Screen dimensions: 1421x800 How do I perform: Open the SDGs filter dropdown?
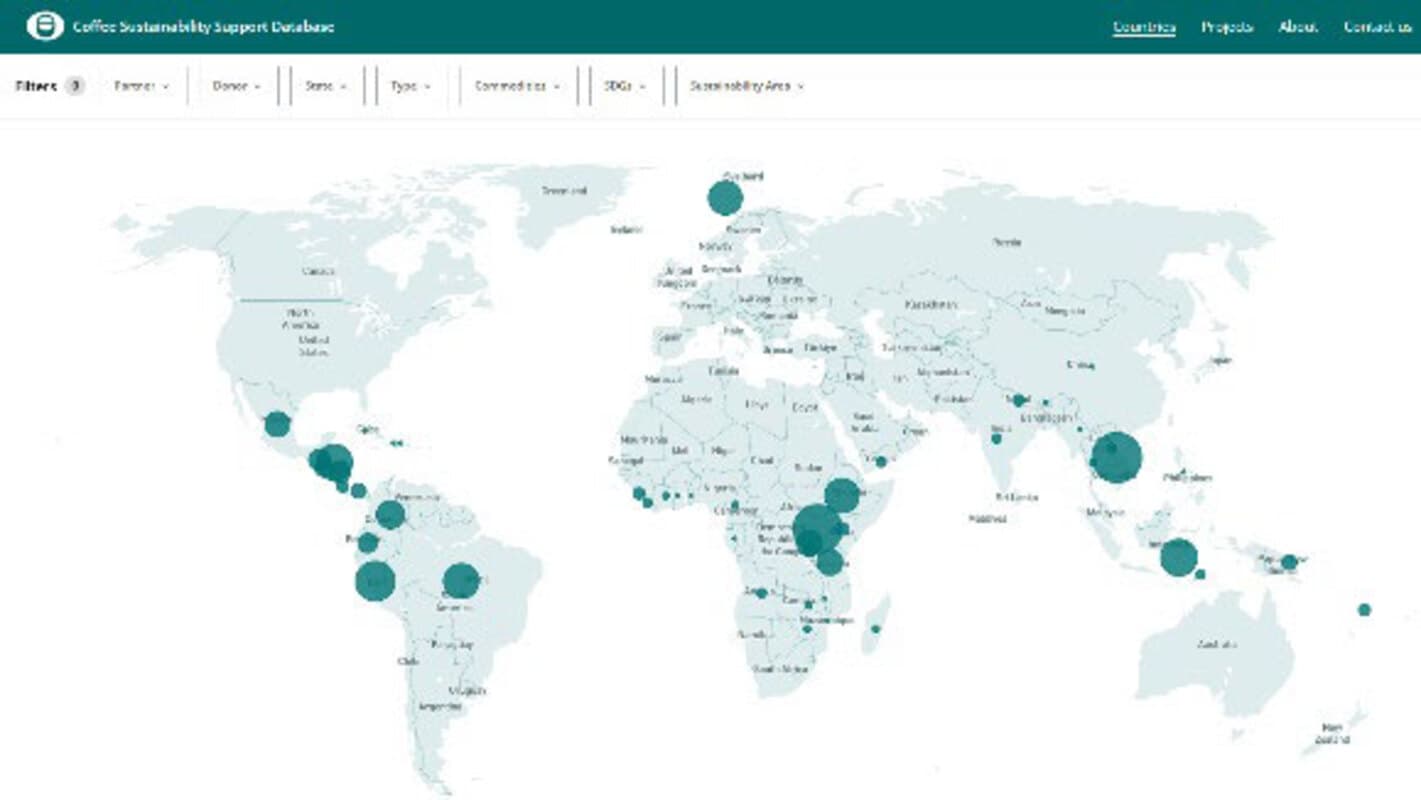[x=625, y=86]
